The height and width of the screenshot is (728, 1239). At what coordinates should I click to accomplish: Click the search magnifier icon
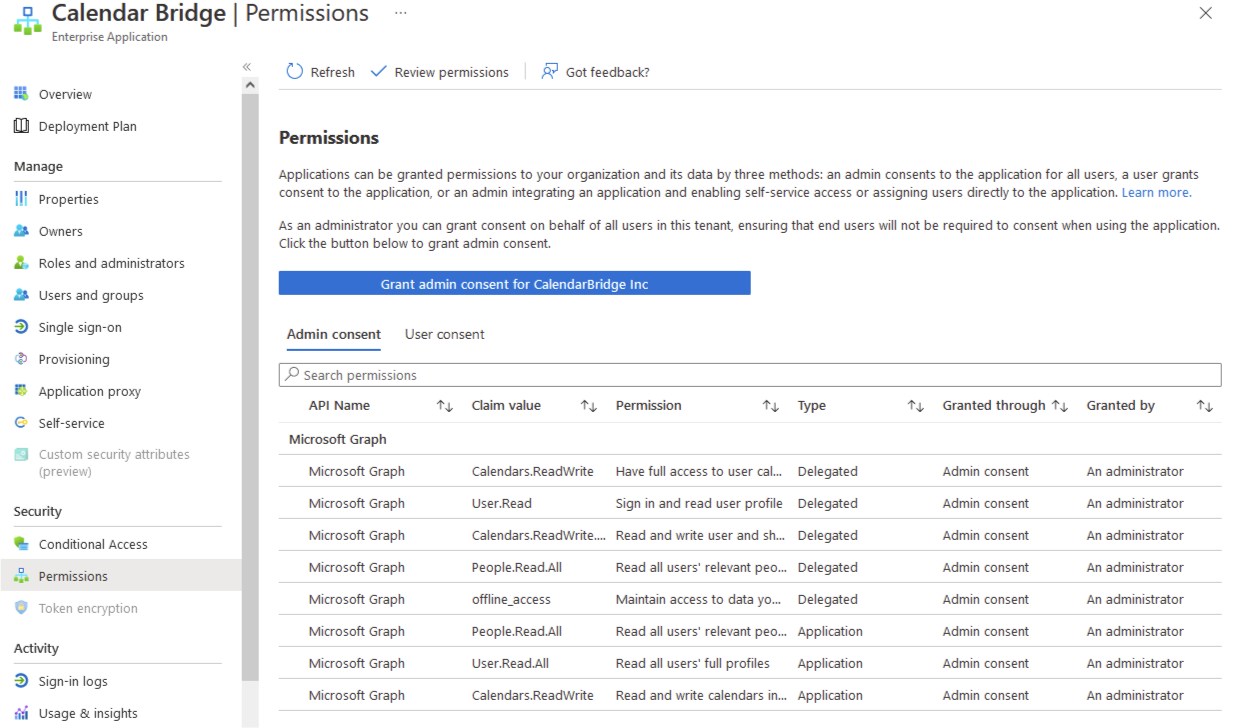click(292, 375)
